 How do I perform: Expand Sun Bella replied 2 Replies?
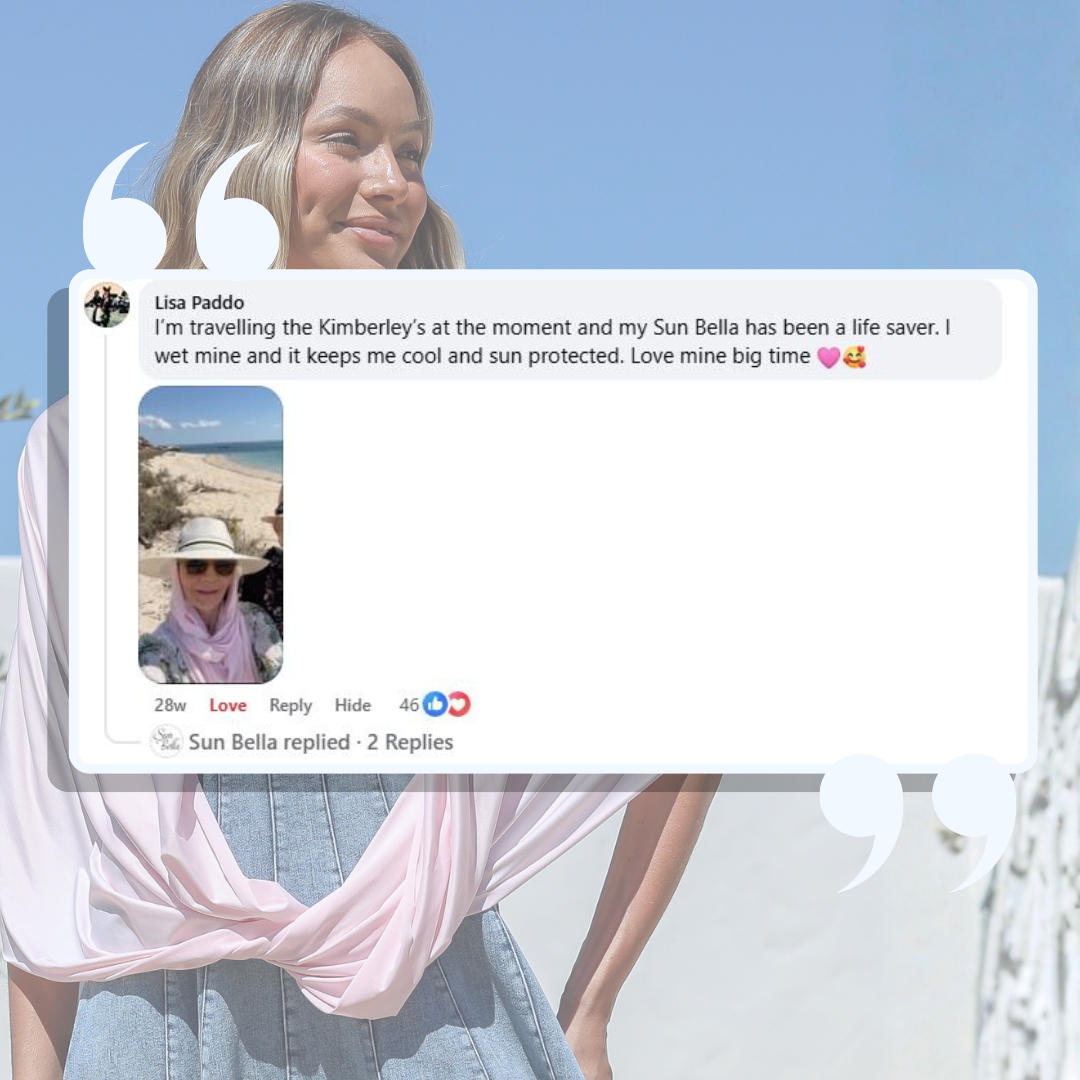[321, 742]
